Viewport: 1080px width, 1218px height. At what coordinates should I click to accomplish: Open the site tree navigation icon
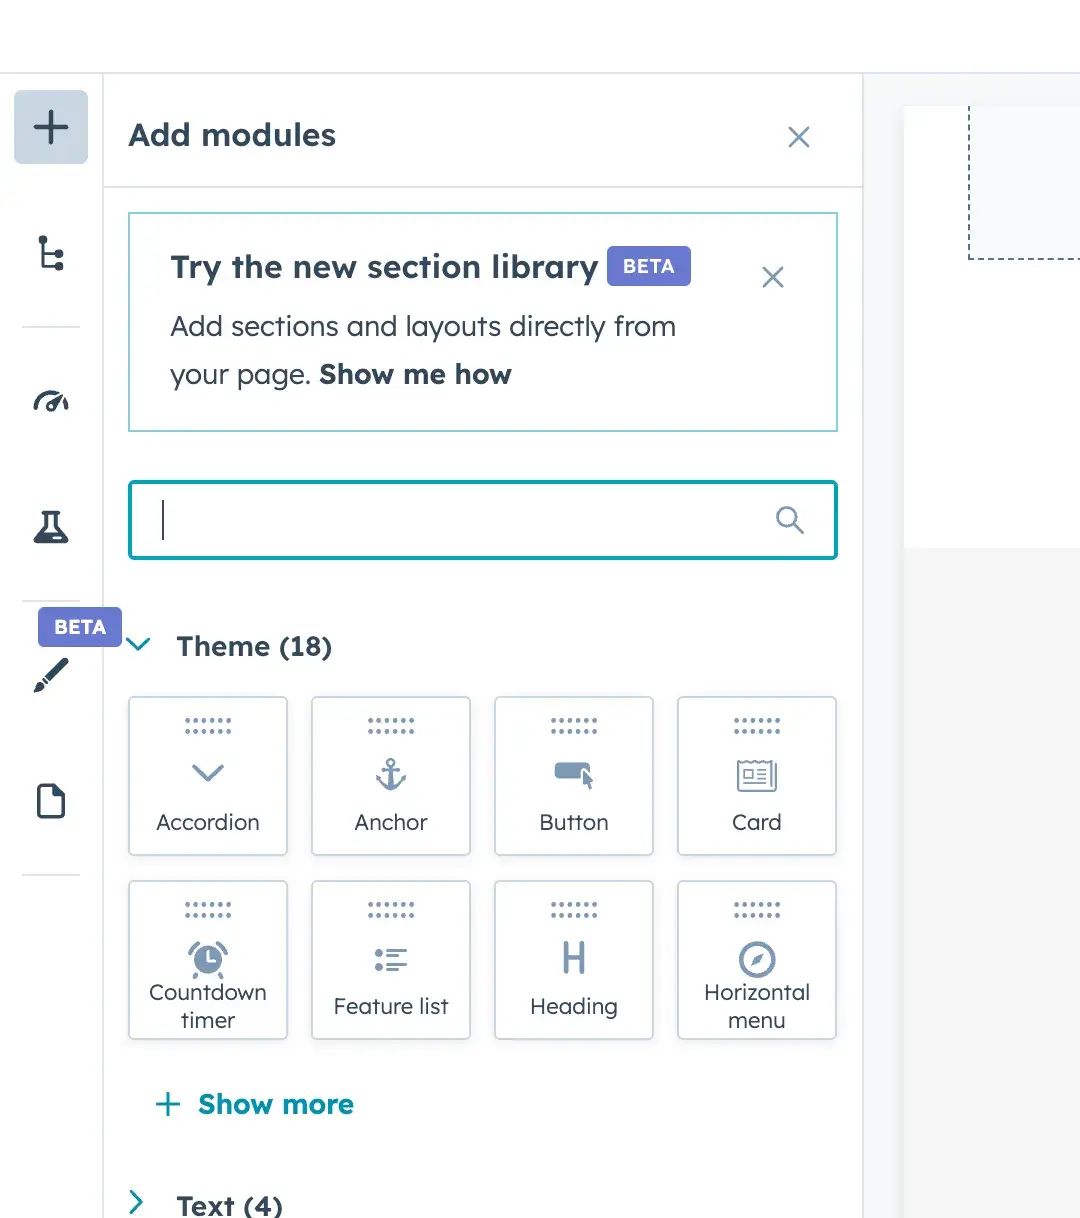(x=50, y=254)
